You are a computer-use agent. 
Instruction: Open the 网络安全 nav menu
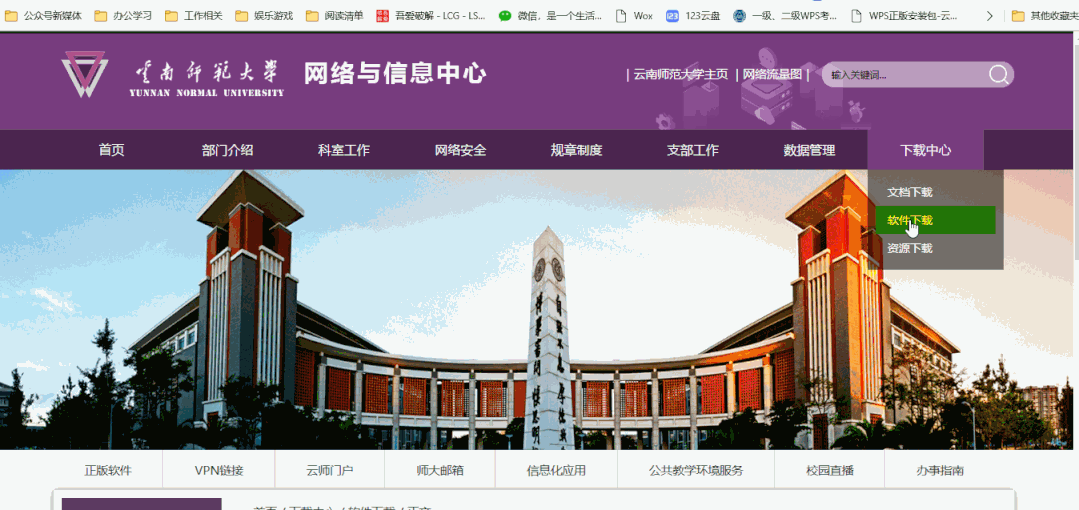pos(460,150)
